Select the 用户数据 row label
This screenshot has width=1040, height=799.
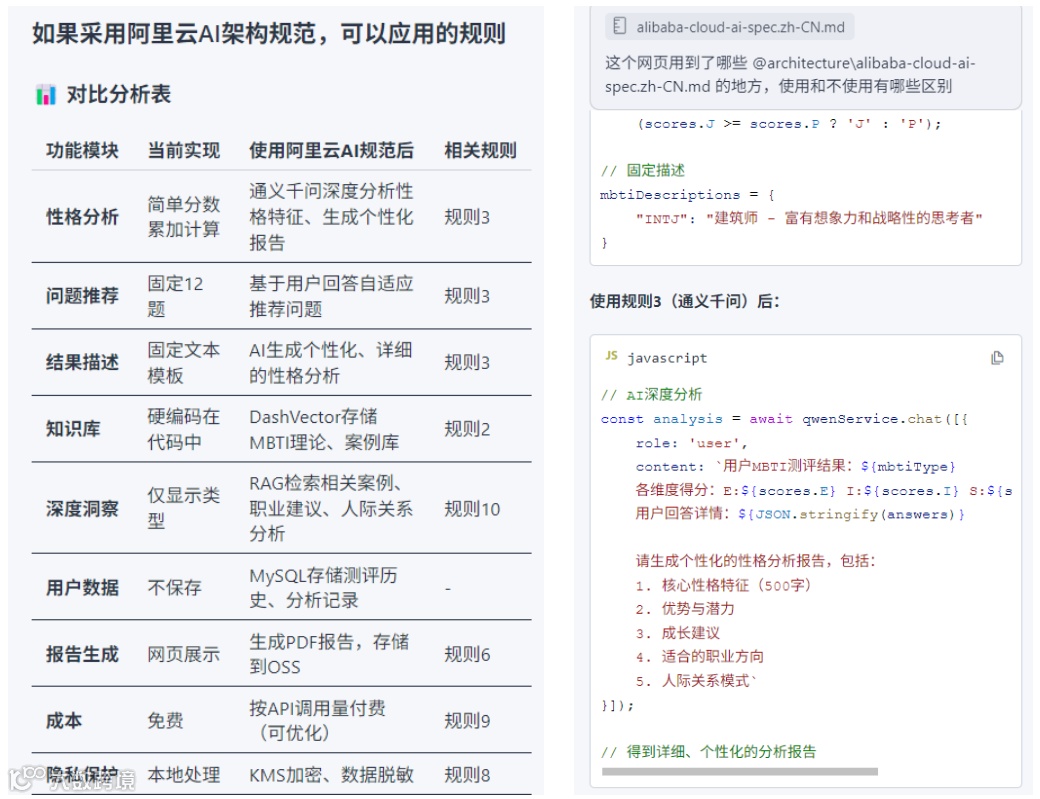click(82, 587)
